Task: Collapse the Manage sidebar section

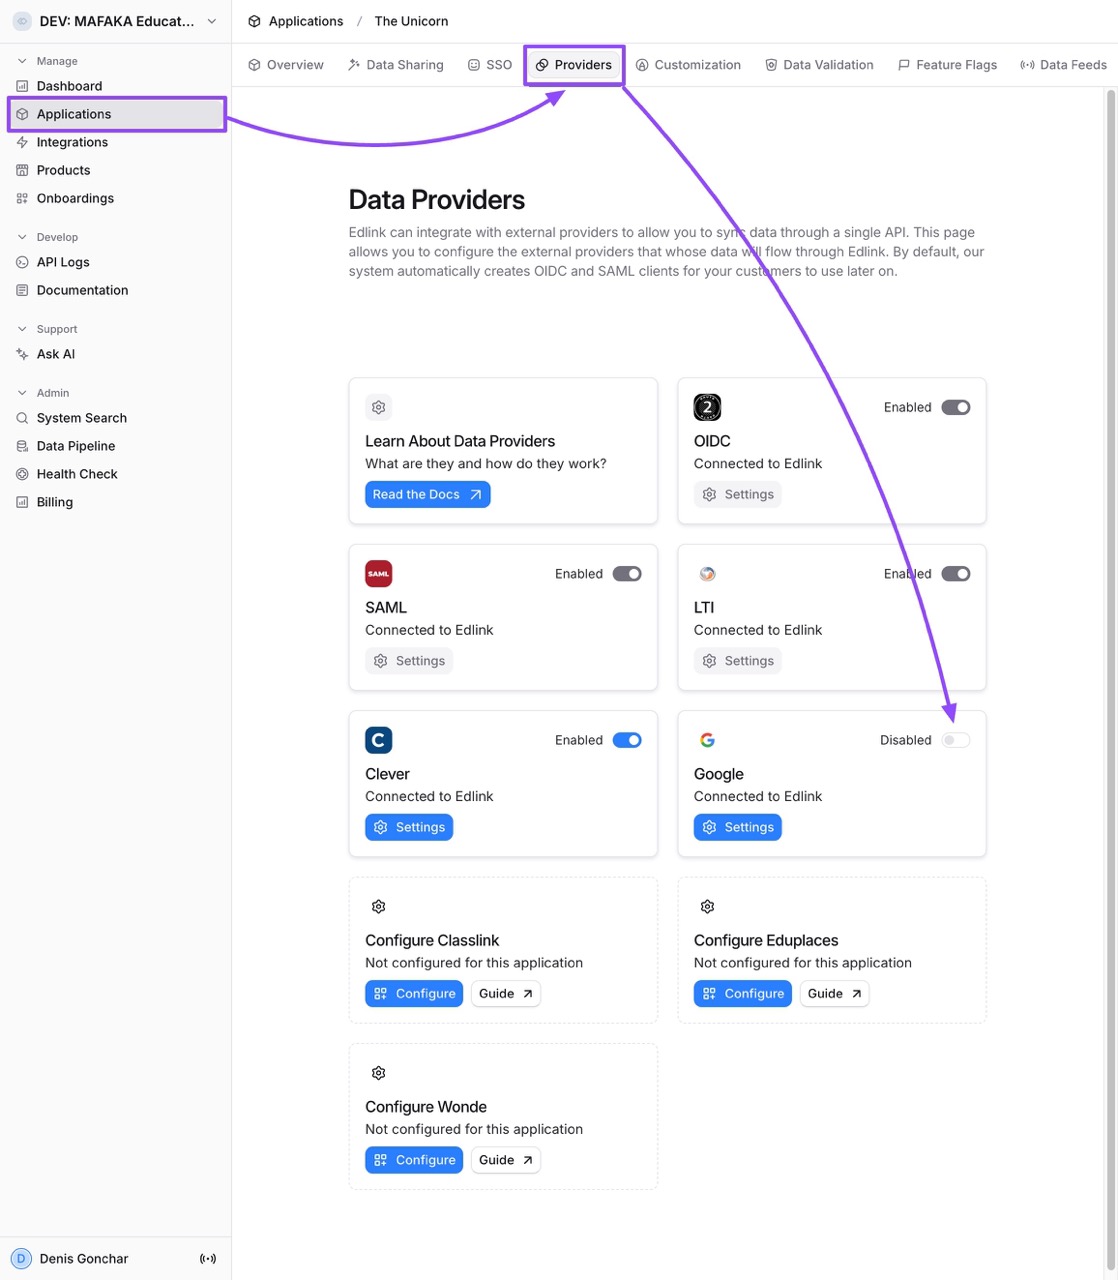Action: (22, 60)
